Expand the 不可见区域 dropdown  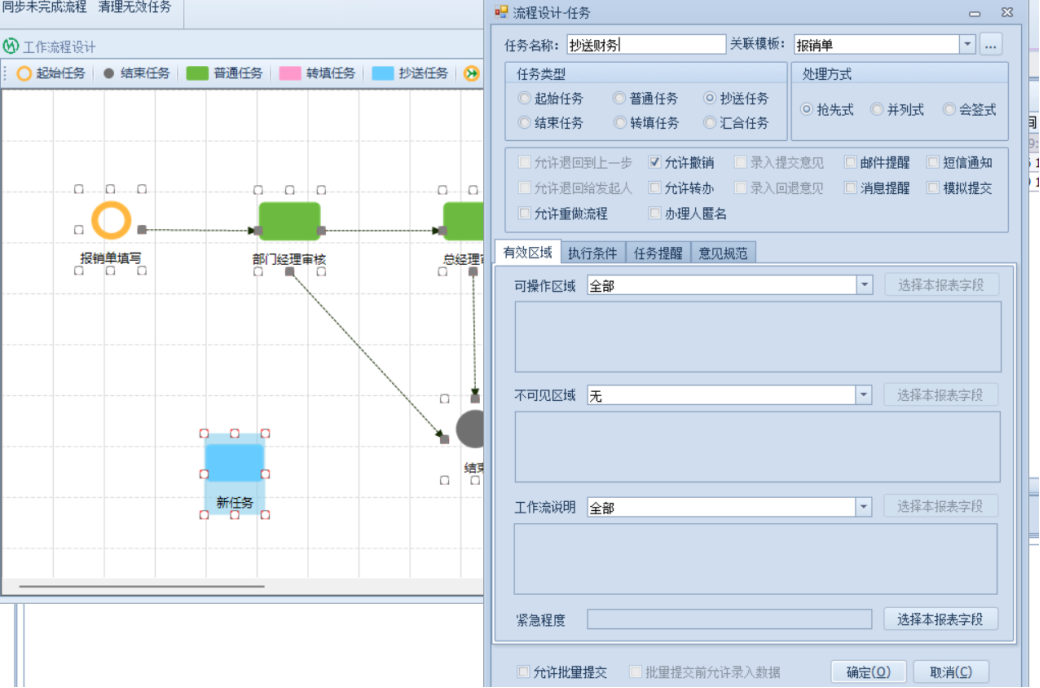tap(864, 396)
